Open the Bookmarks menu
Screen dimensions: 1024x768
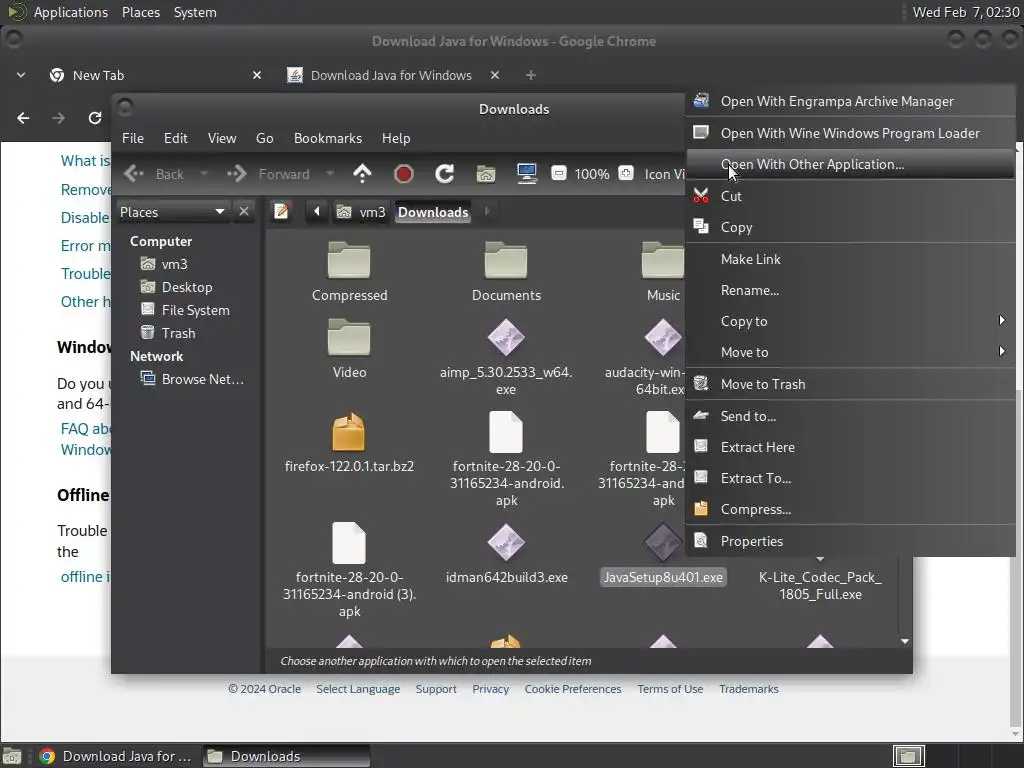pyautogui.click(x=328, y=138)
